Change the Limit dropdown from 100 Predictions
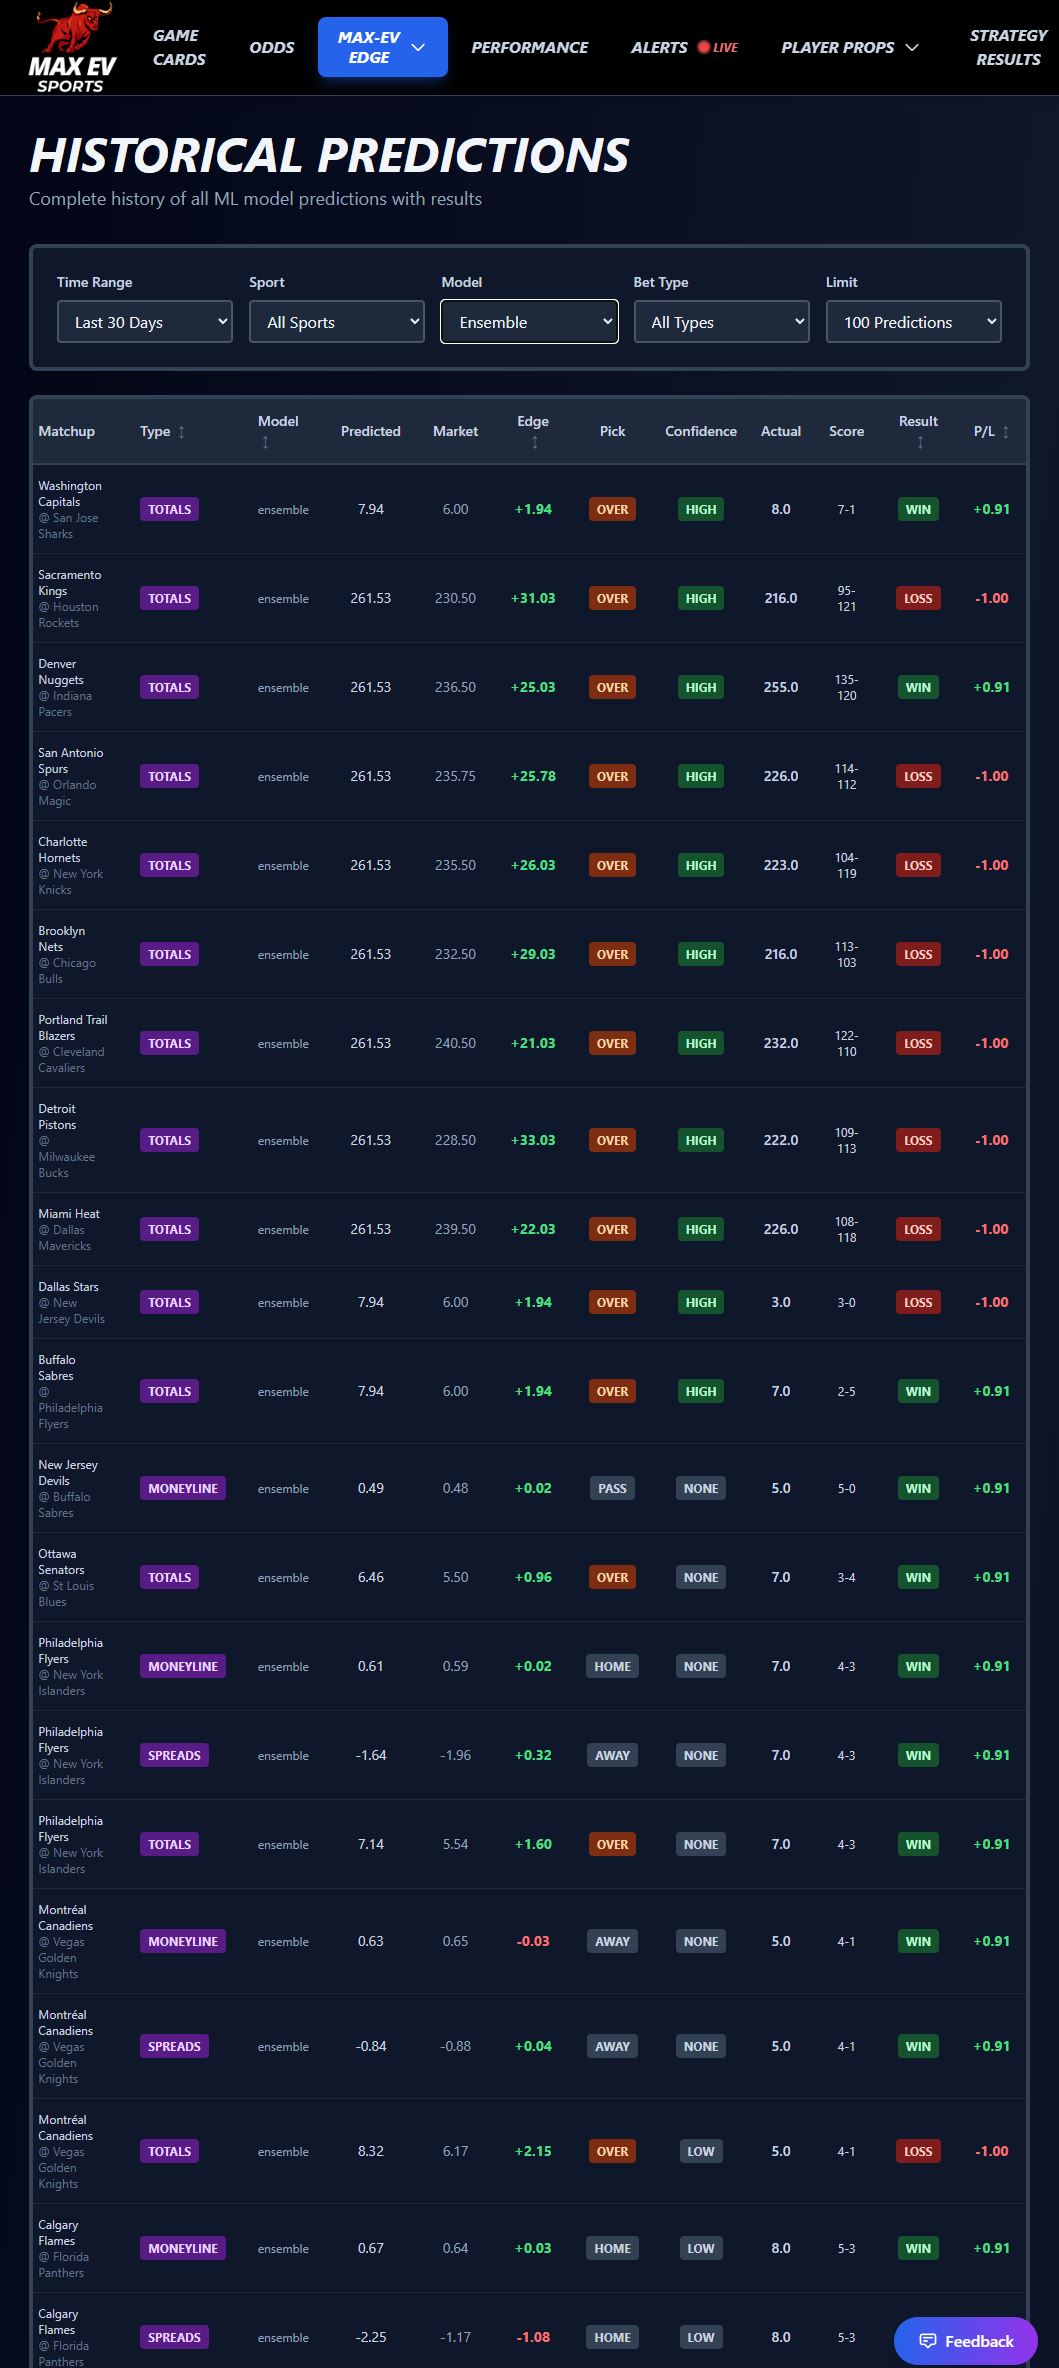The height and width of the screenshot is (2368, 1059). (x=913, y=322)
